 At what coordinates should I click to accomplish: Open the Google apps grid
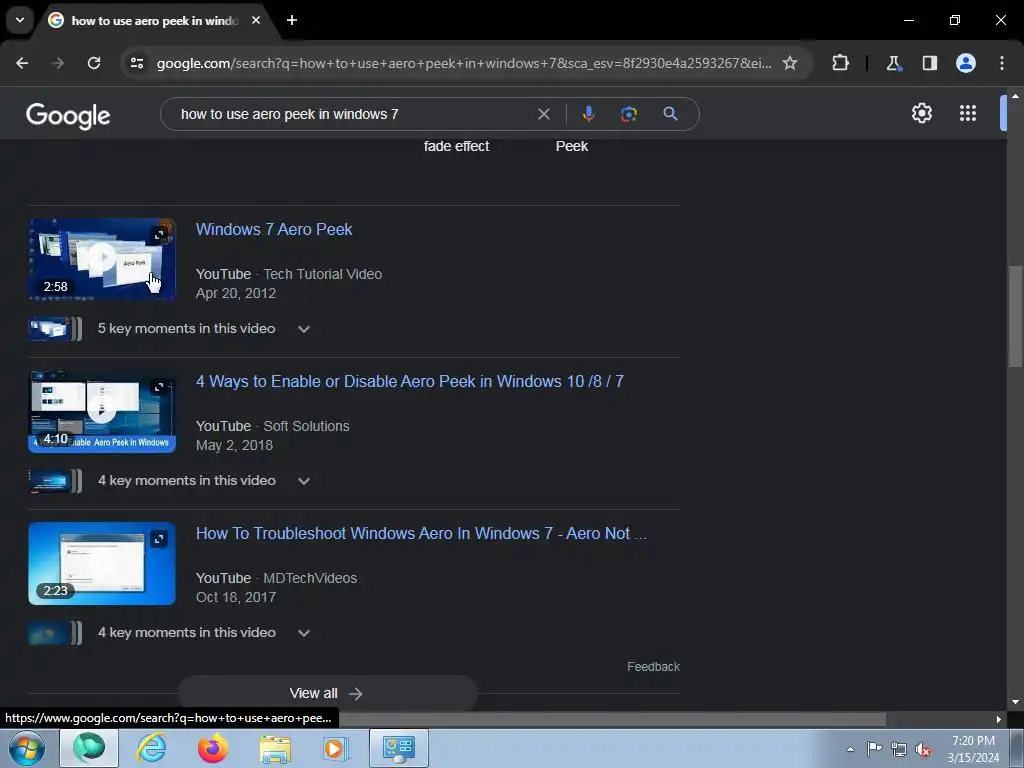click(x=968, y=114)
